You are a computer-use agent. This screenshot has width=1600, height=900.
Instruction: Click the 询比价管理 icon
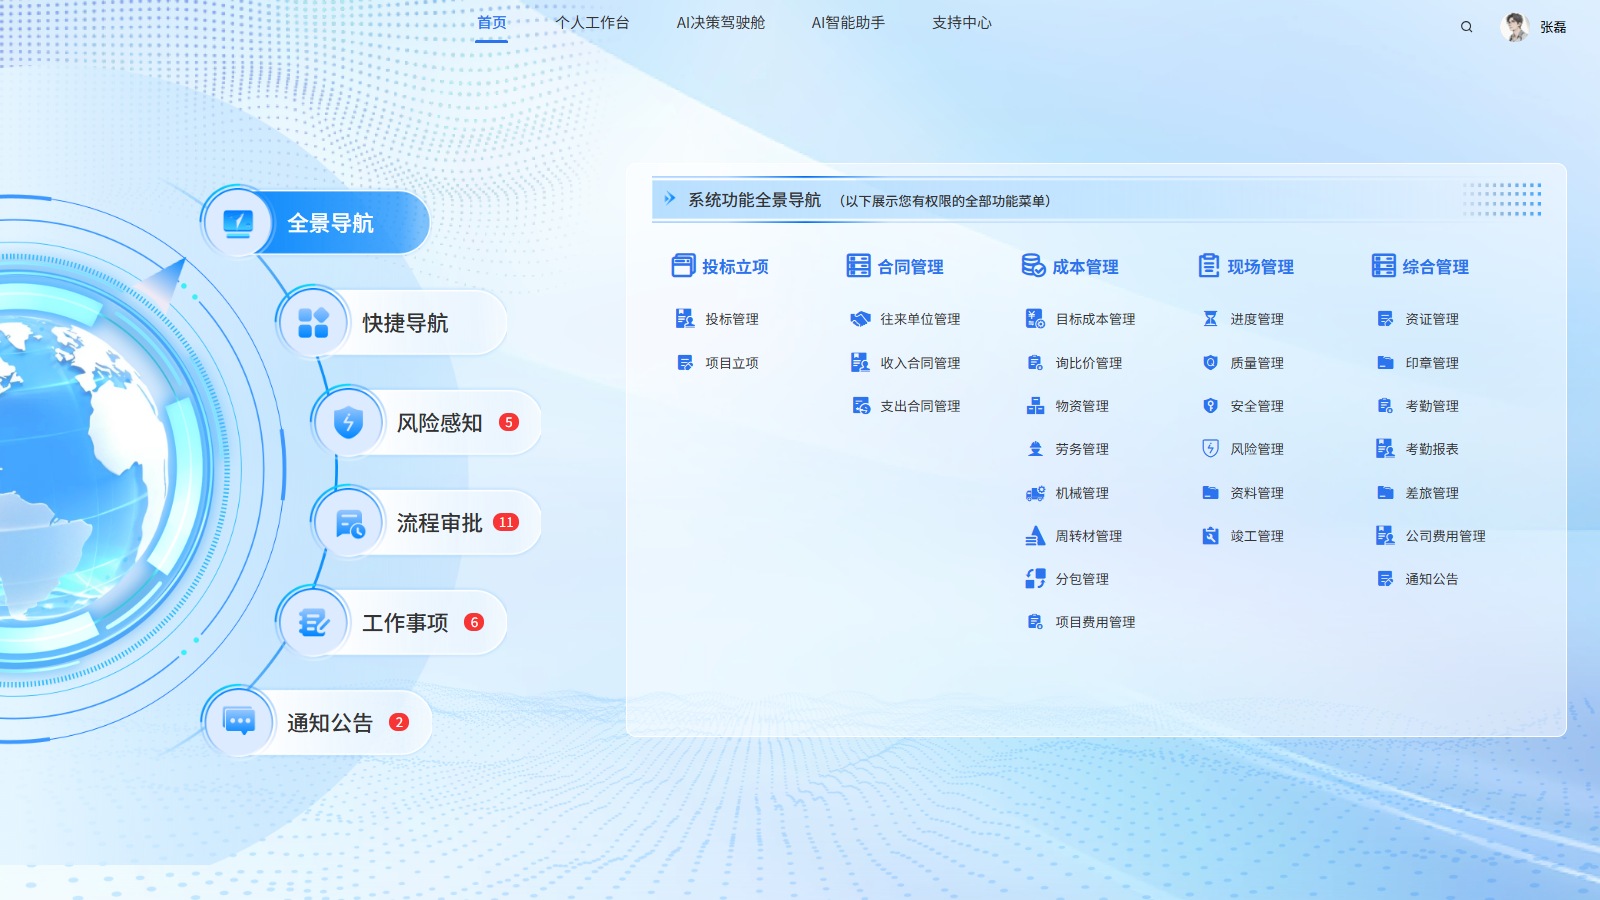tap(1035, 363)
